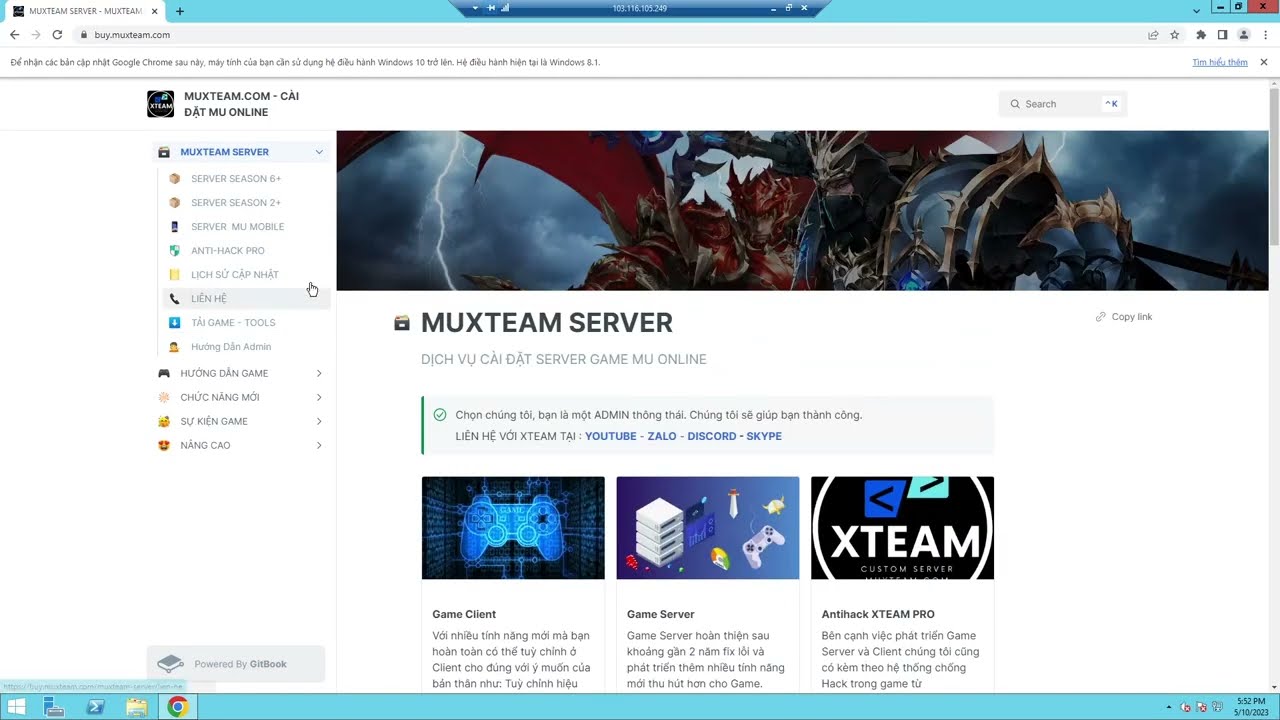Expand the SỰ KIỆN GAME section chevron

(x=319, y=421)
